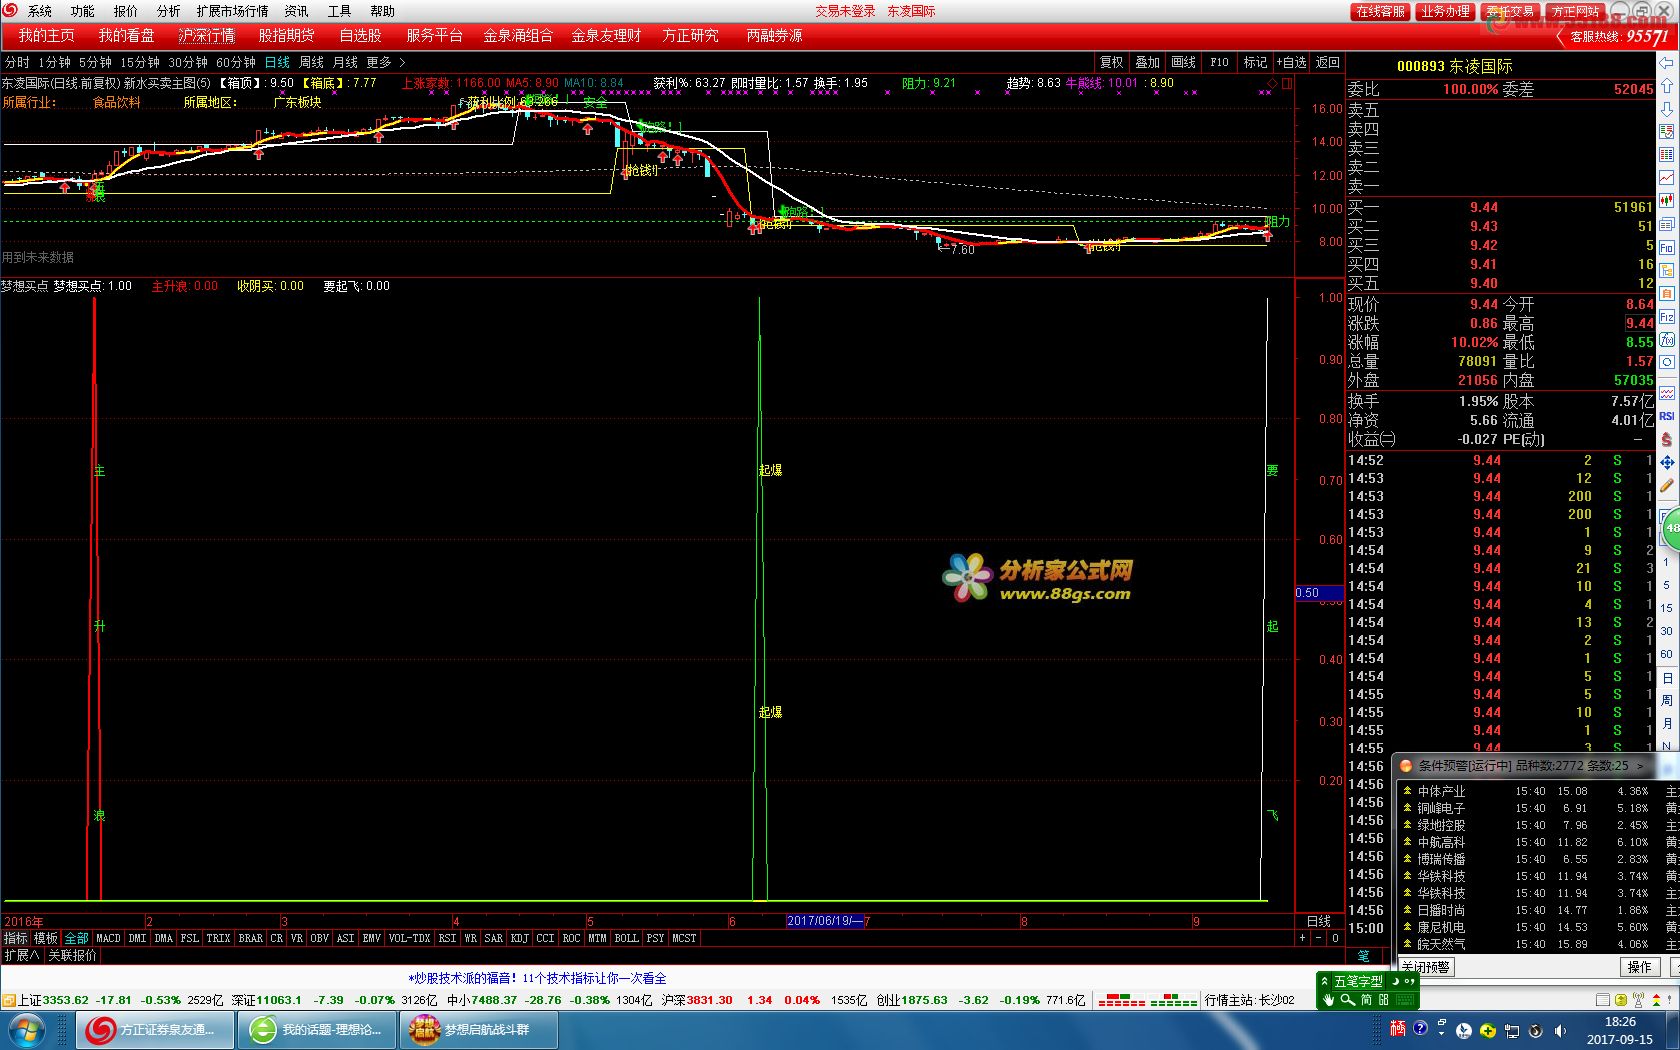The image size is (1680, 1050).
Task: Open 我的话题-理想论 browser taskbar item
Action: coord(318,1029)
